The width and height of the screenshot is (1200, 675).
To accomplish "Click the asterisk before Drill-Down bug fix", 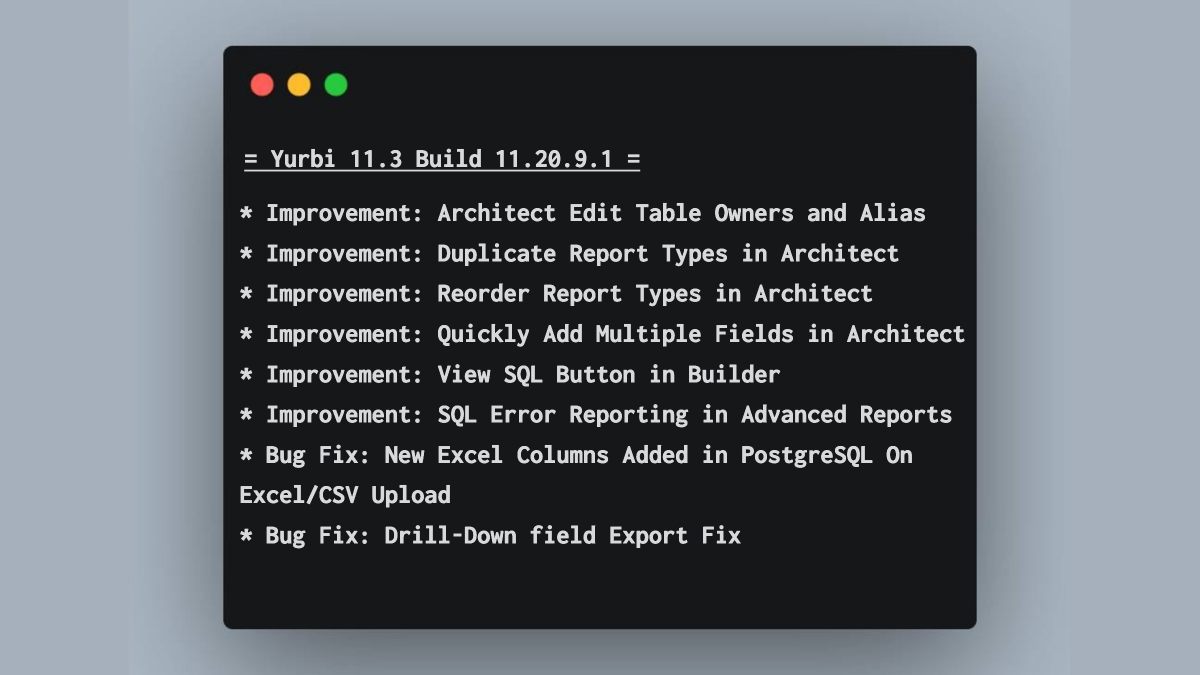I will 246,536.
